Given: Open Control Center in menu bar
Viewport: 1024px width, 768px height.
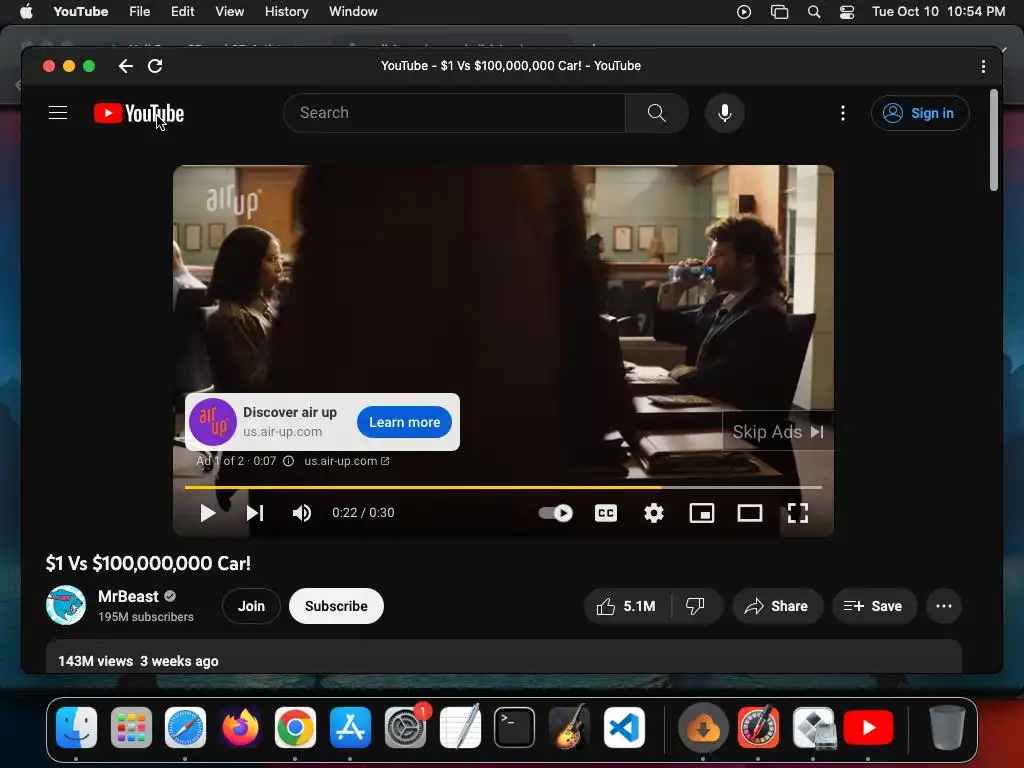Looking at the screenshot, I should (847, 12).
